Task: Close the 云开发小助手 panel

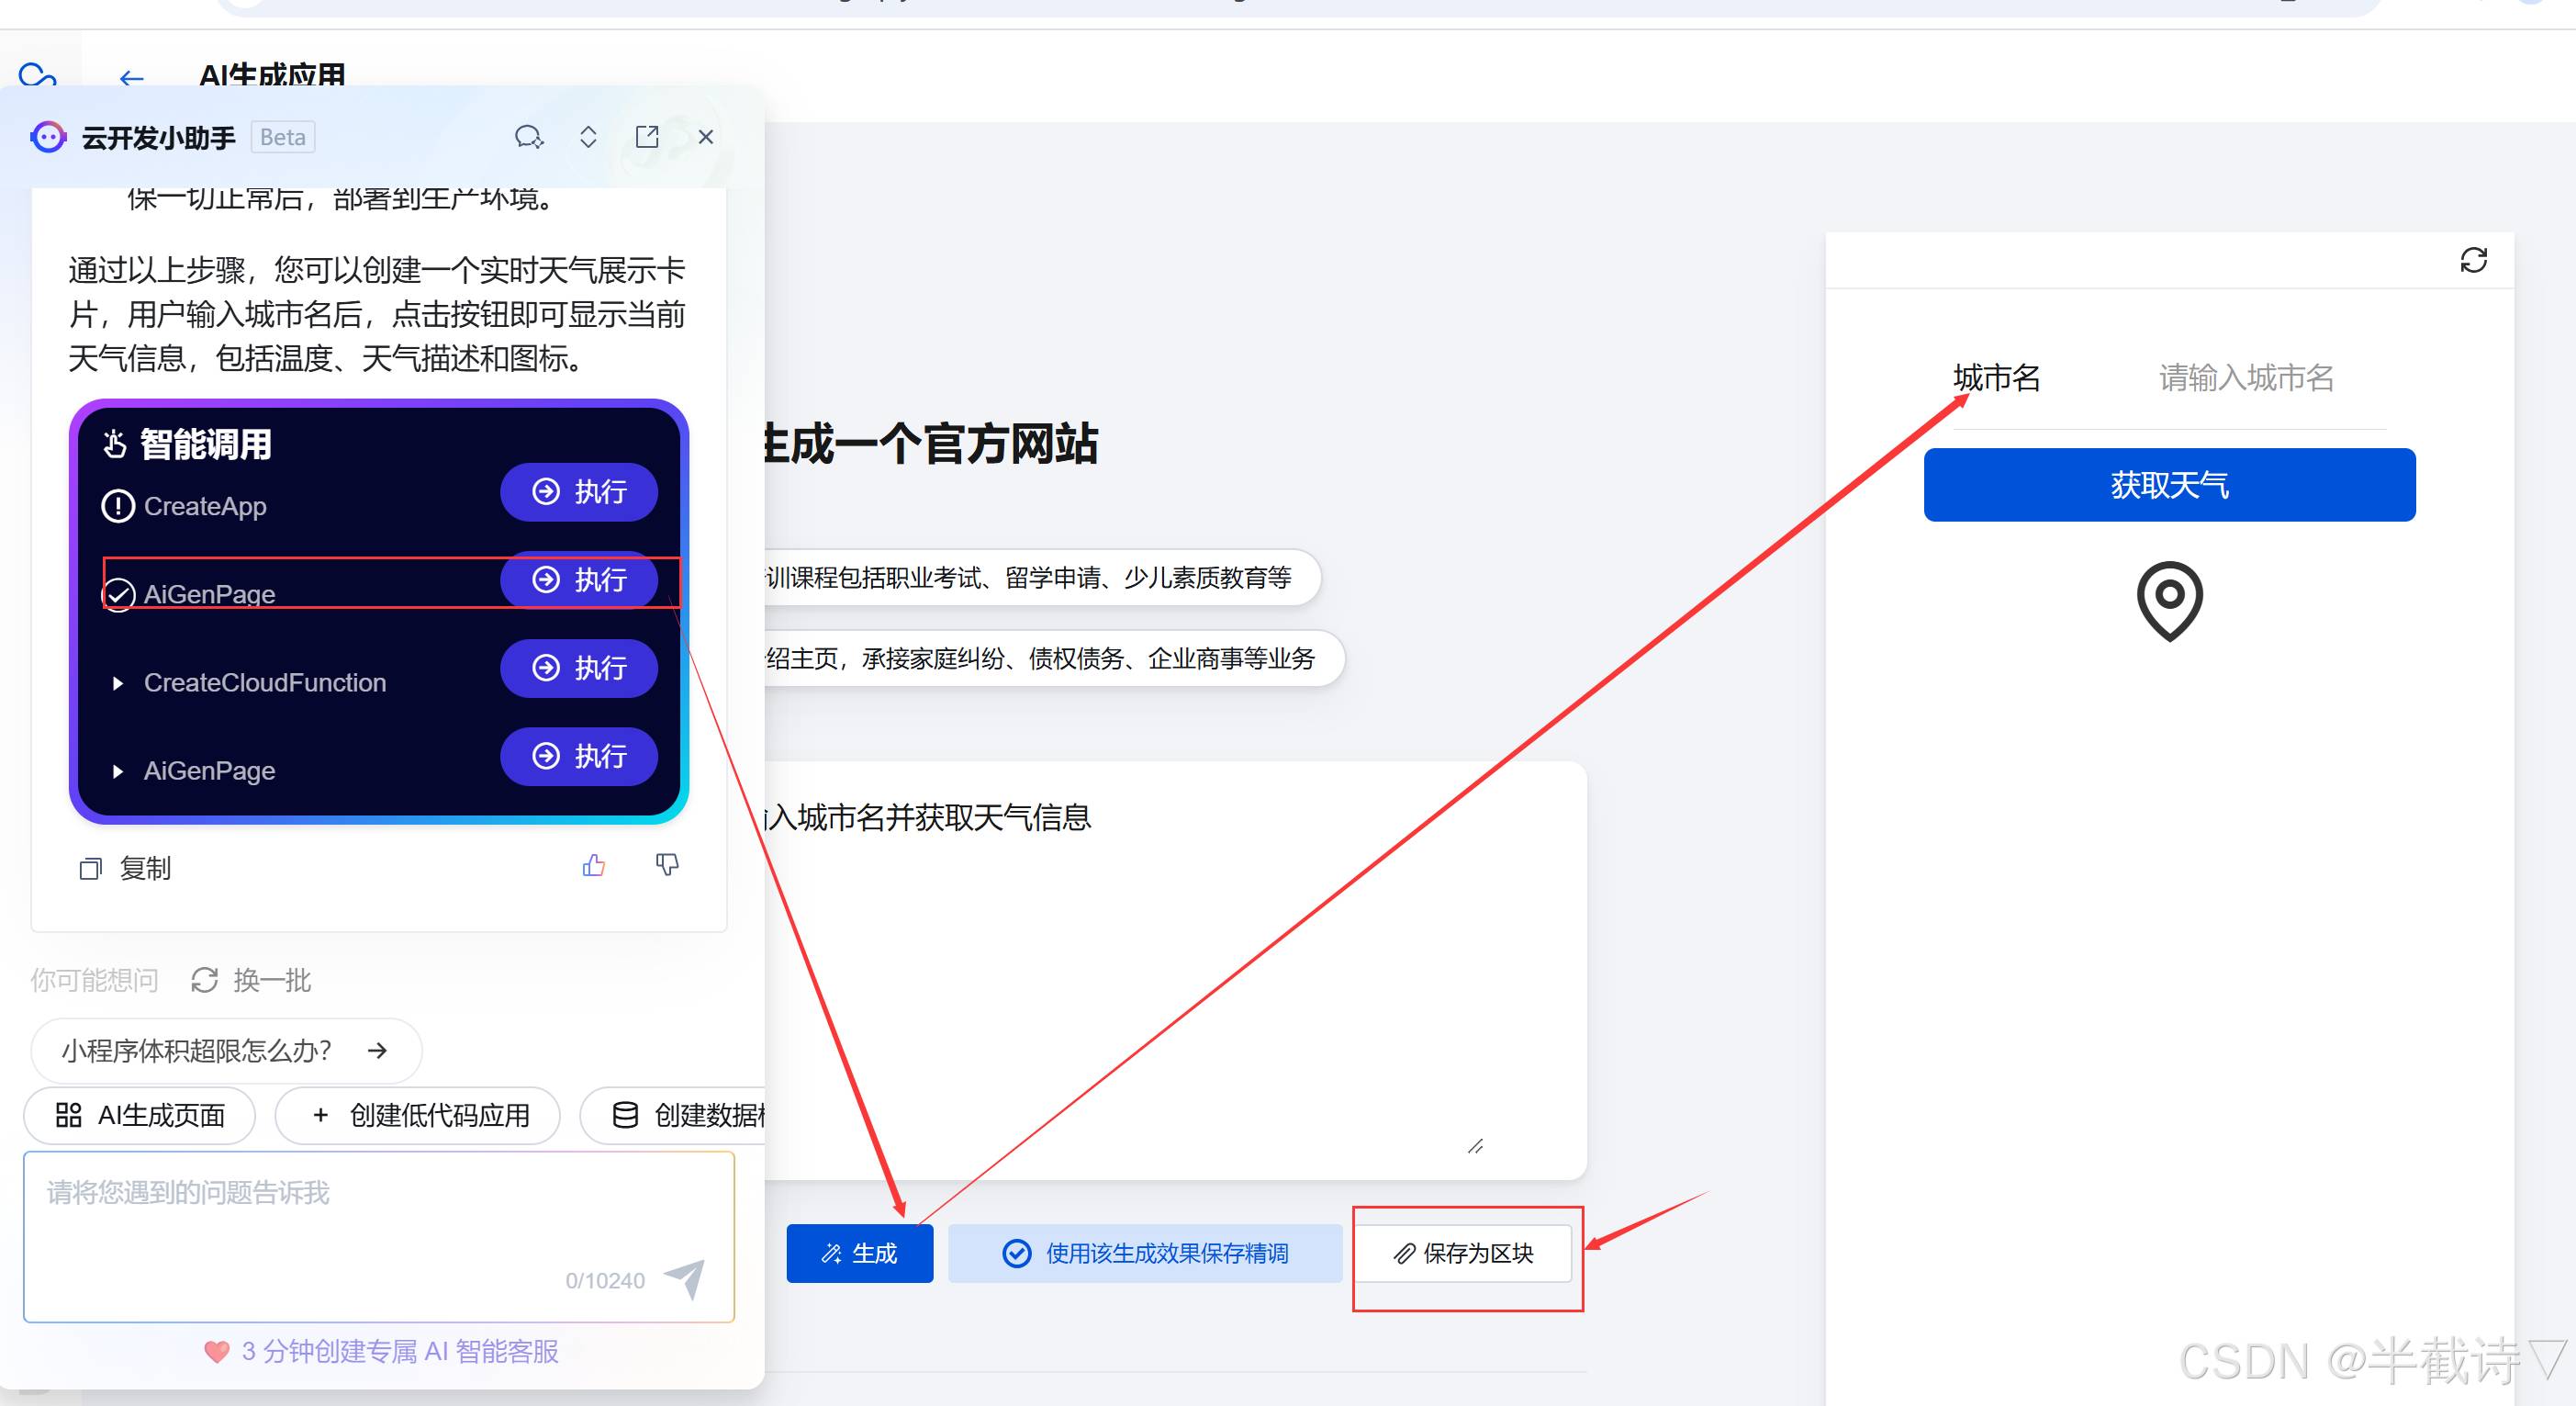Action: (x=706, y=137)
